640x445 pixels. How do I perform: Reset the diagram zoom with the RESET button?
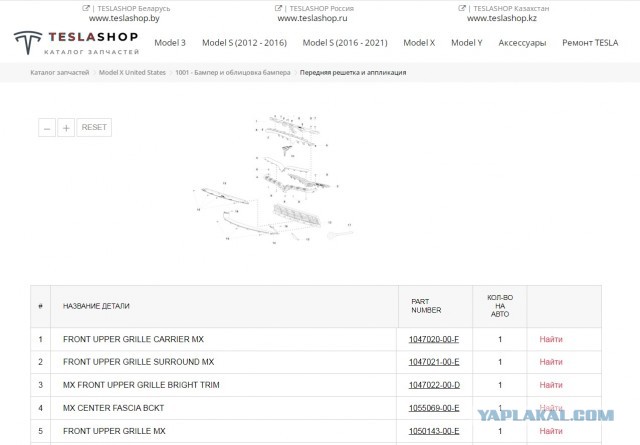[x=94, y=127]
